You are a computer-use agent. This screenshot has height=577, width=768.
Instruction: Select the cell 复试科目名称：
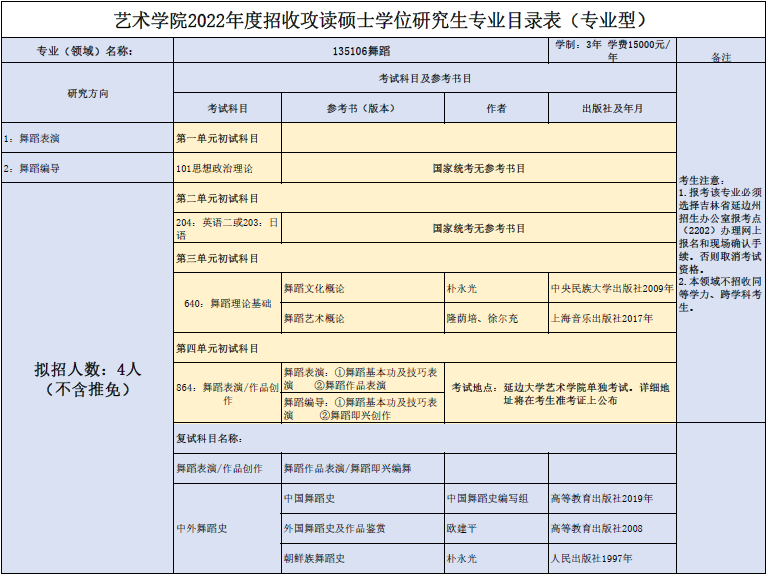coord(425,438)
